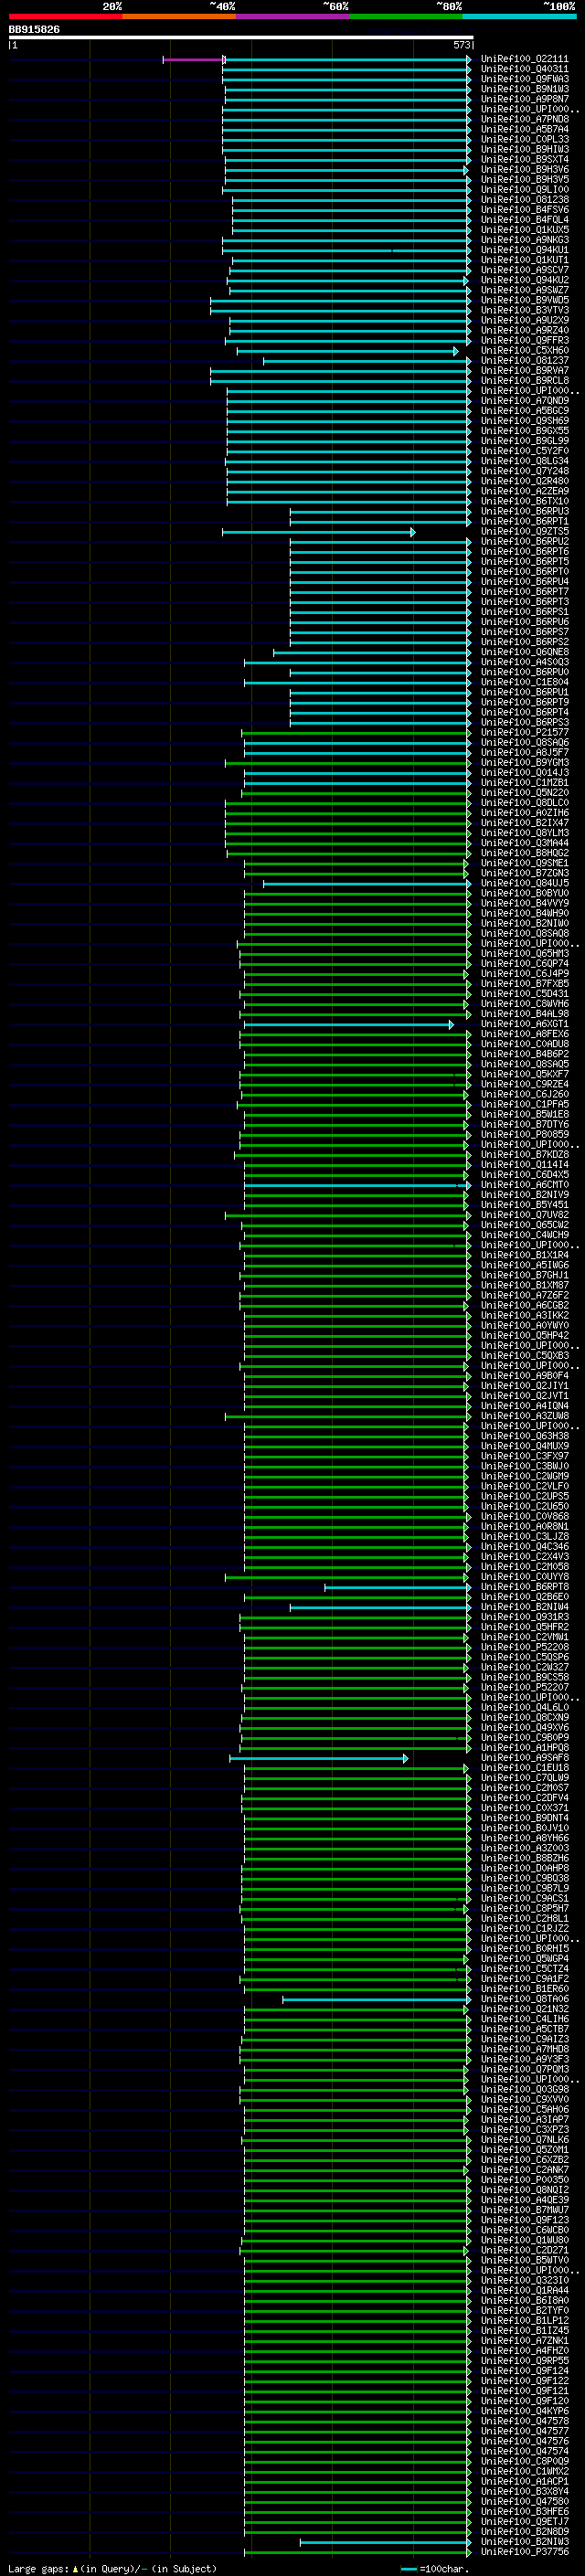Image resolution: width=585 pixels, height=2576 pixels.
Task: Open the hit UniRef100_Q47578
Action: click(525, 2421)
